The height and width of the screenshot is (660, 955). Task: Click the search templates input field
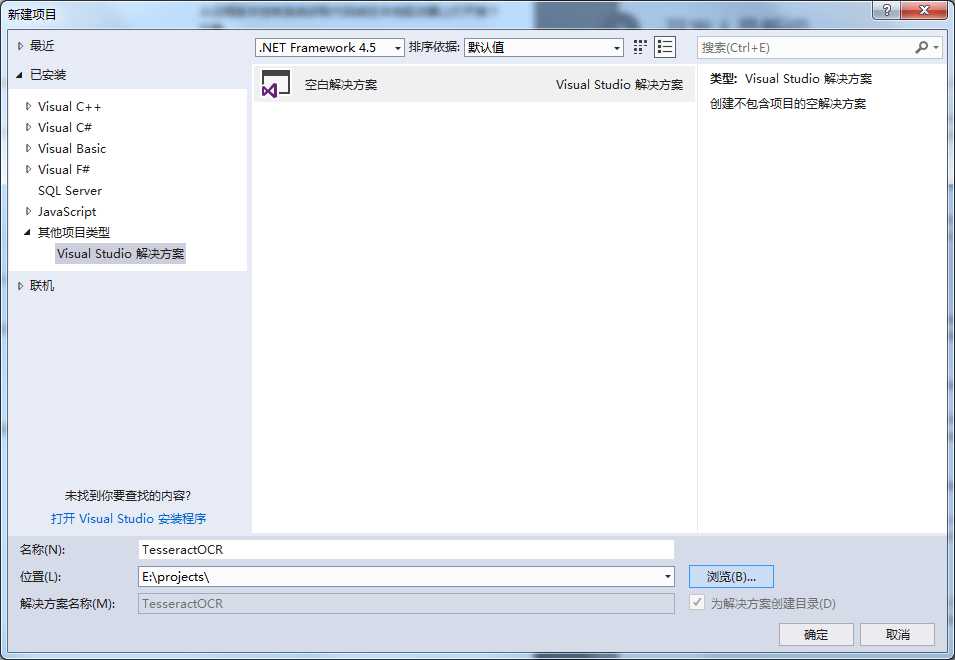click(805, 47)
